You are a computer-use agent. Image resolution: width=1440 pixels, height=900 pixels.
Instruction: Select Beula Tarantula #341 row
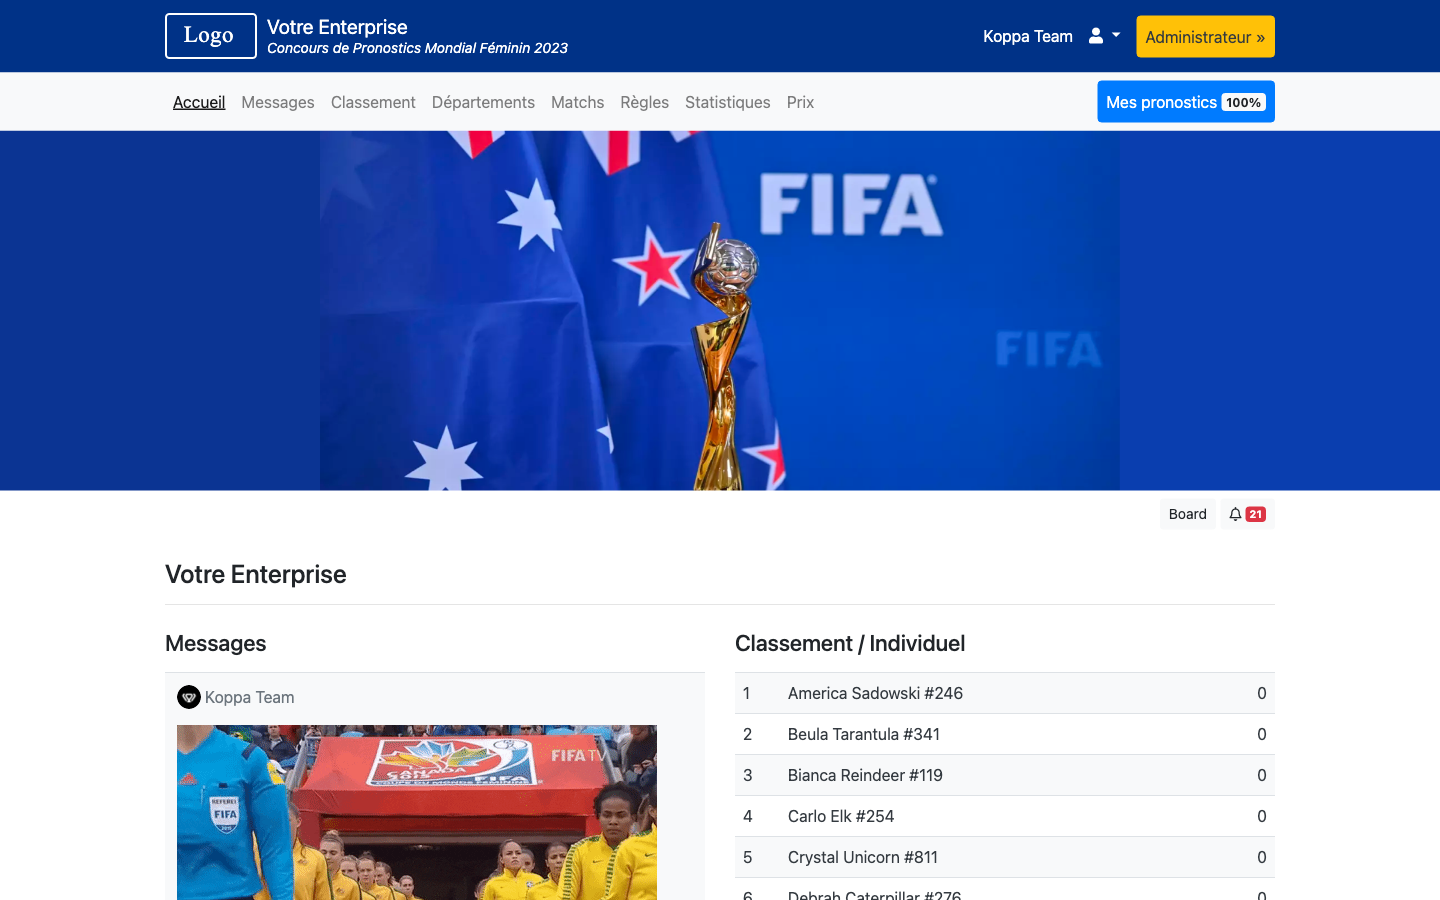(x=1005, y=734)
